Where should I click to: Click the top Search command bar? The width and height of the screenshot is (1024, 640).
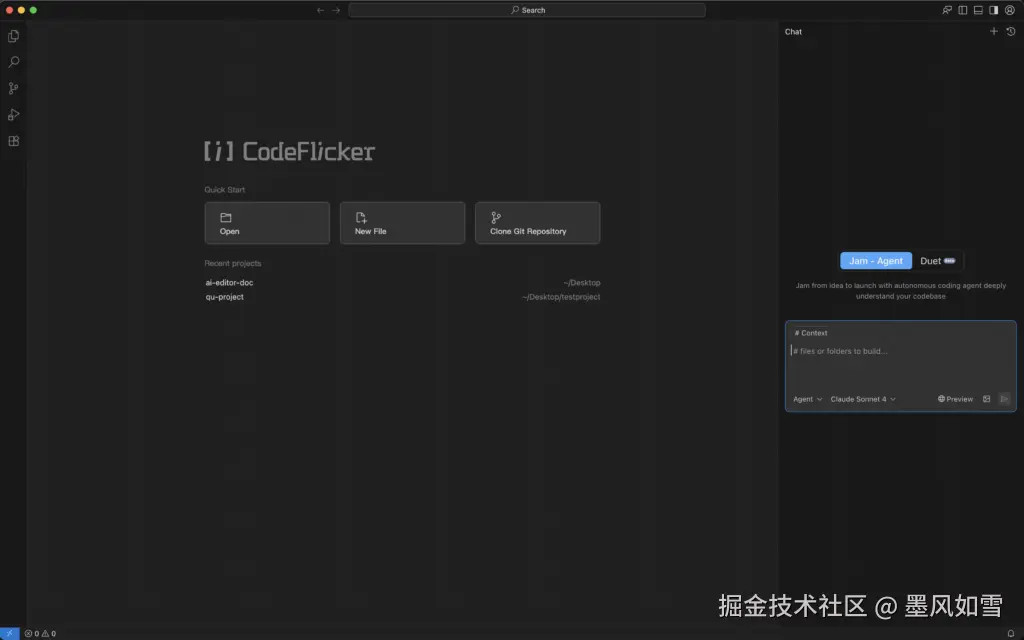pos(527,10)
